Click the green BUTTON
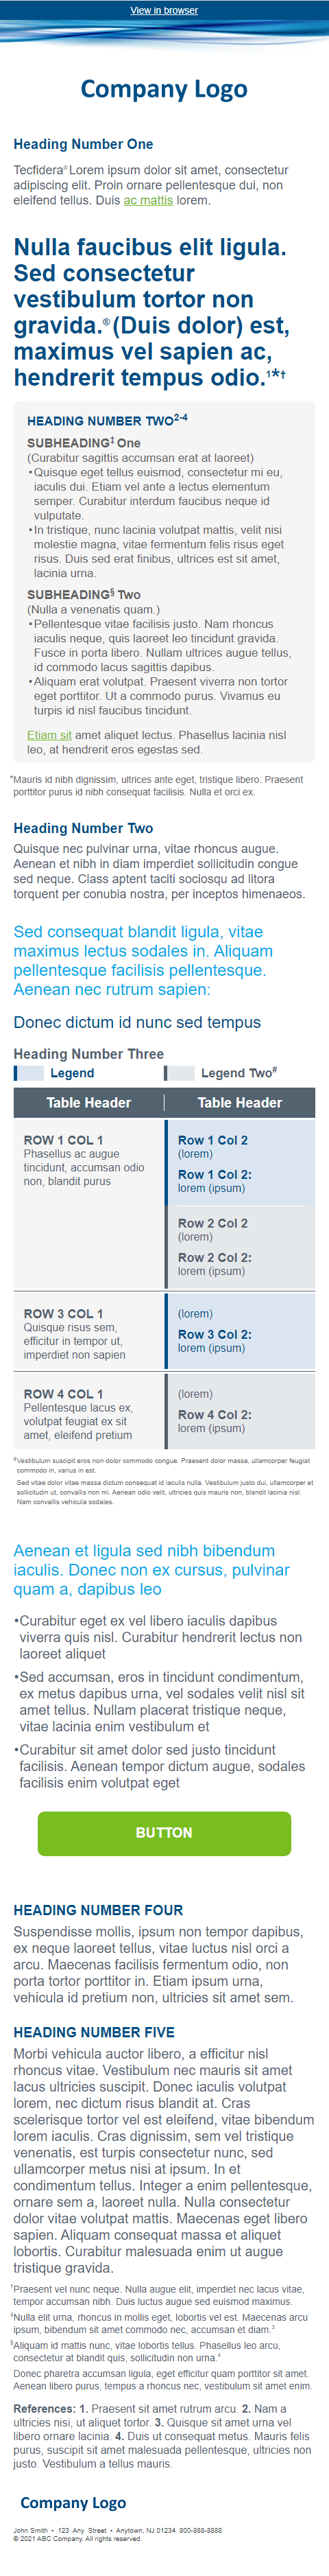 pyautogui.click(x=164, y=1832)
